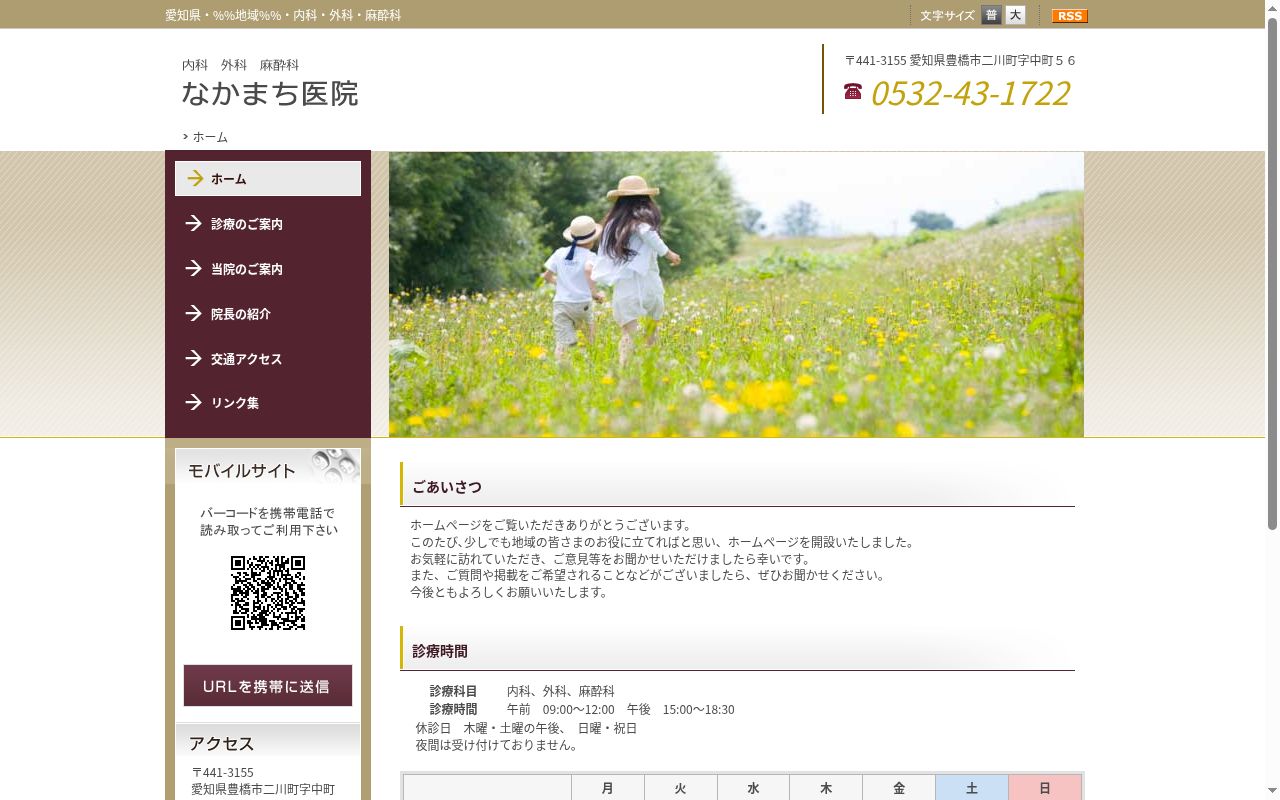Click the モバイルサイト panel heading
Screen dimensions: 1280x800
(x=268, y=469)
